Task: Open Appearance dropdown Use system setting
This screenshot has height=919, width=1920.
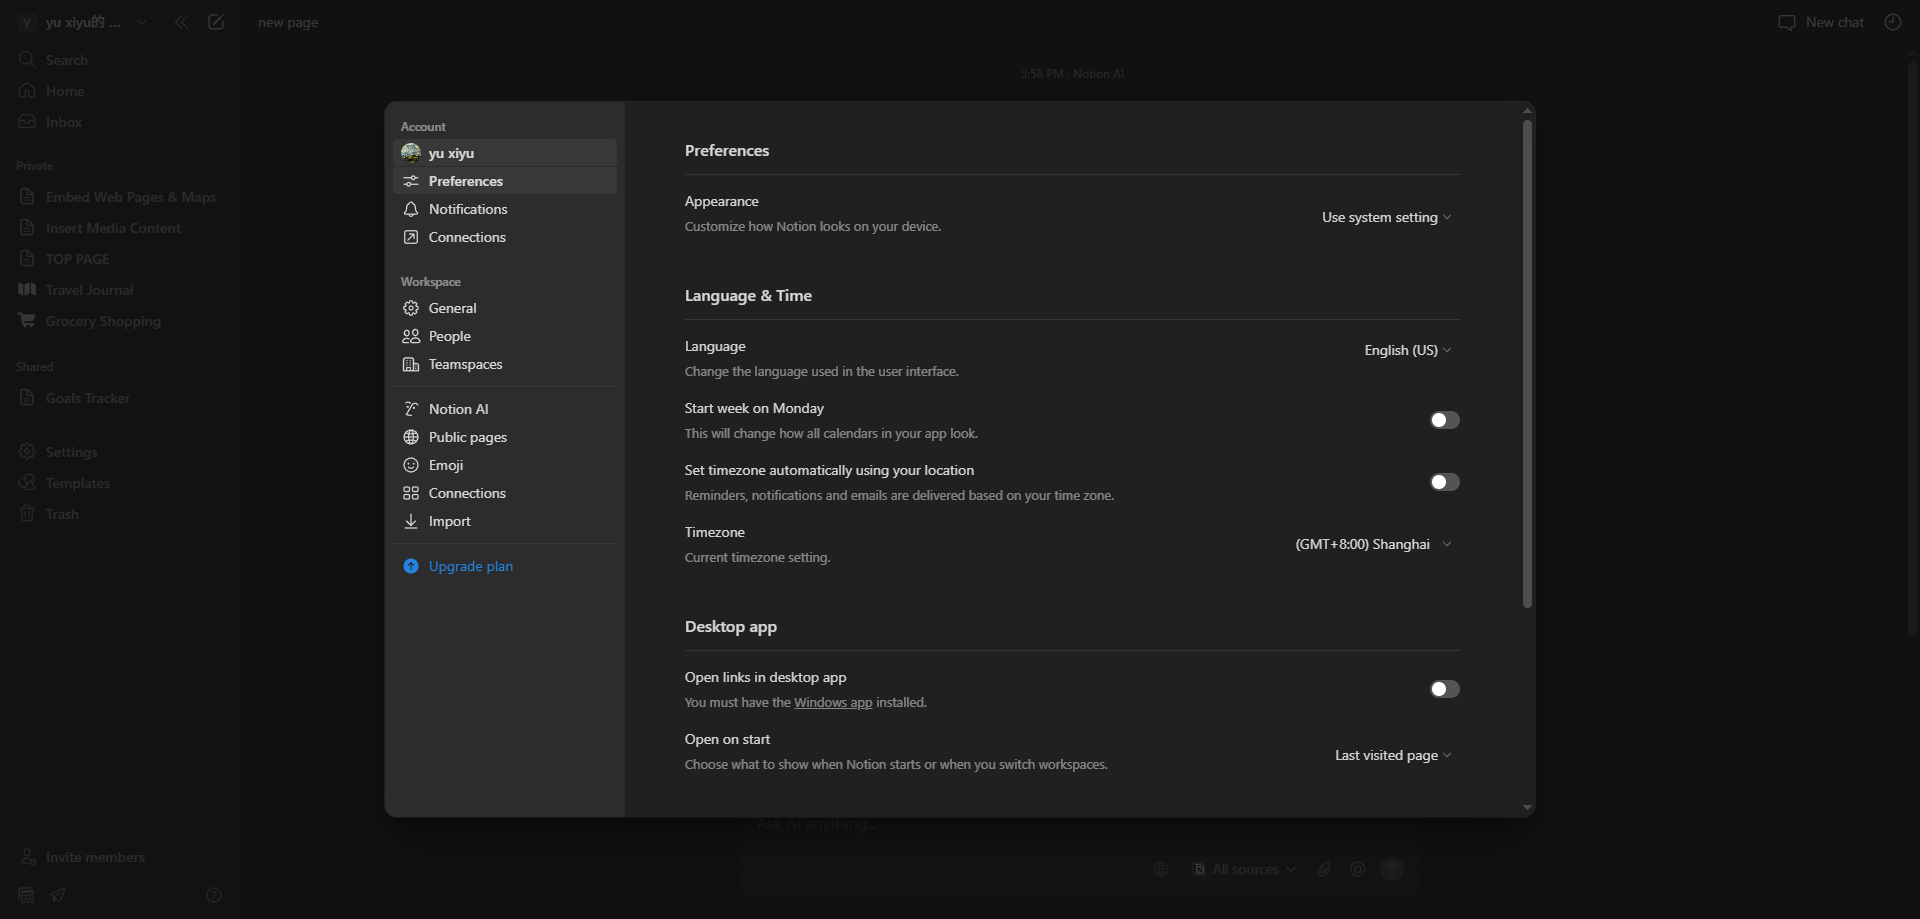Action: click(1386, 217)
